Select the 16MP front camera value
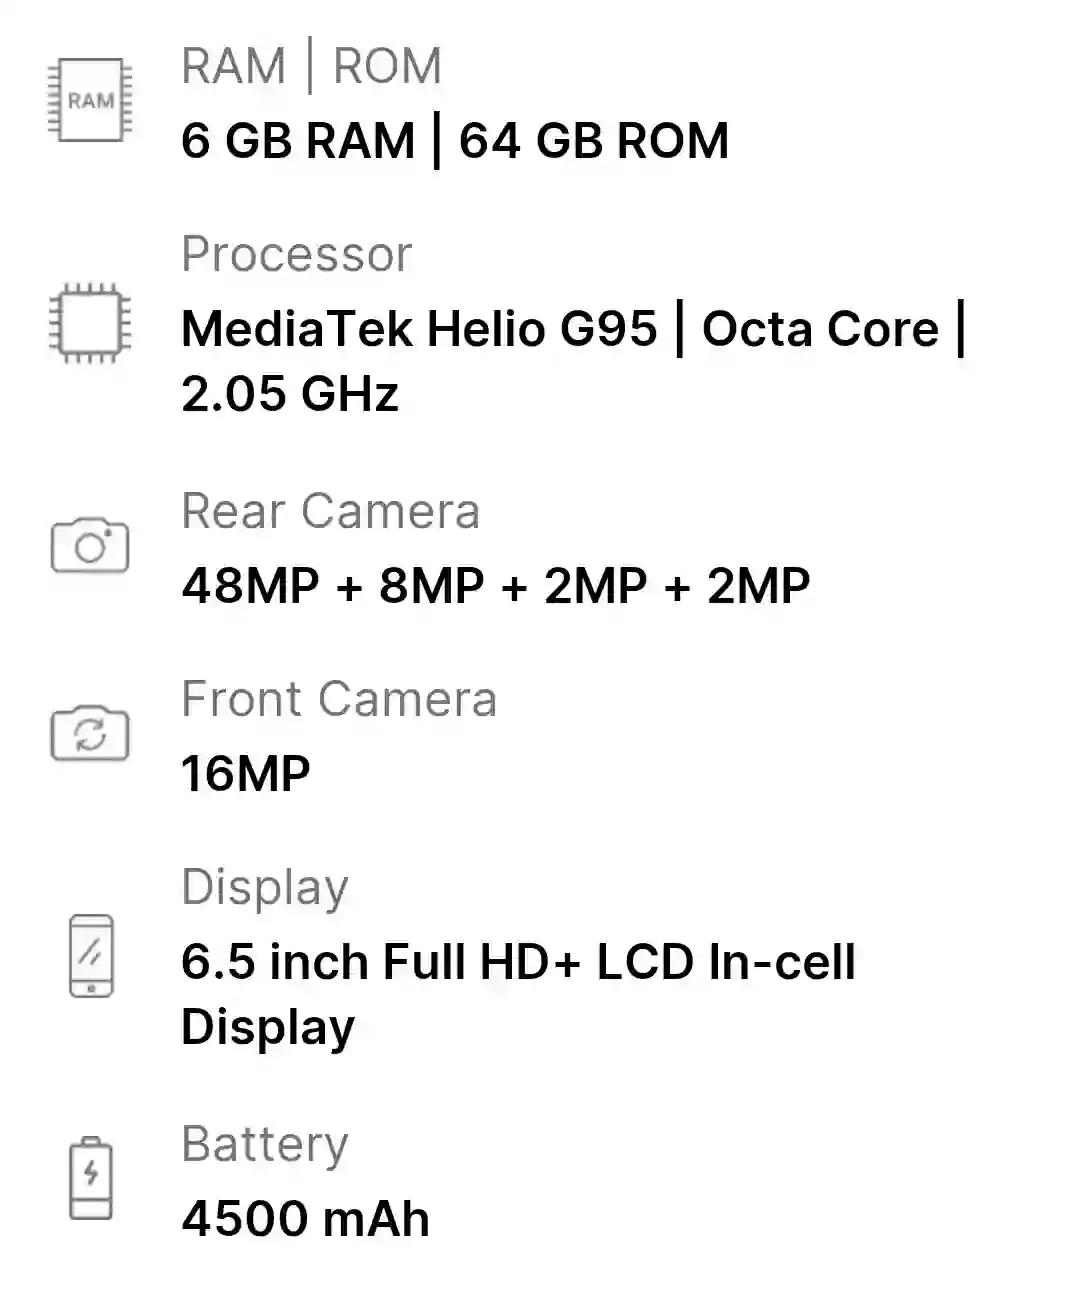The width and height of the screenshot is (1080, 1302). tap(246, 773)
